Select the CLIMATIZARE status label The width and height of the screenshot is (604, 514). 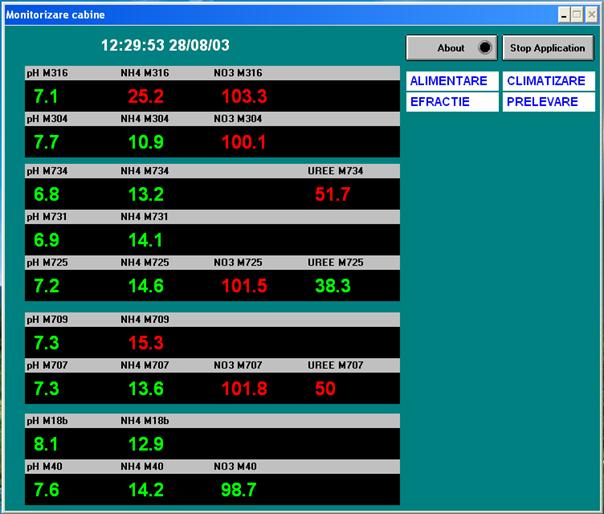(548, 80)
